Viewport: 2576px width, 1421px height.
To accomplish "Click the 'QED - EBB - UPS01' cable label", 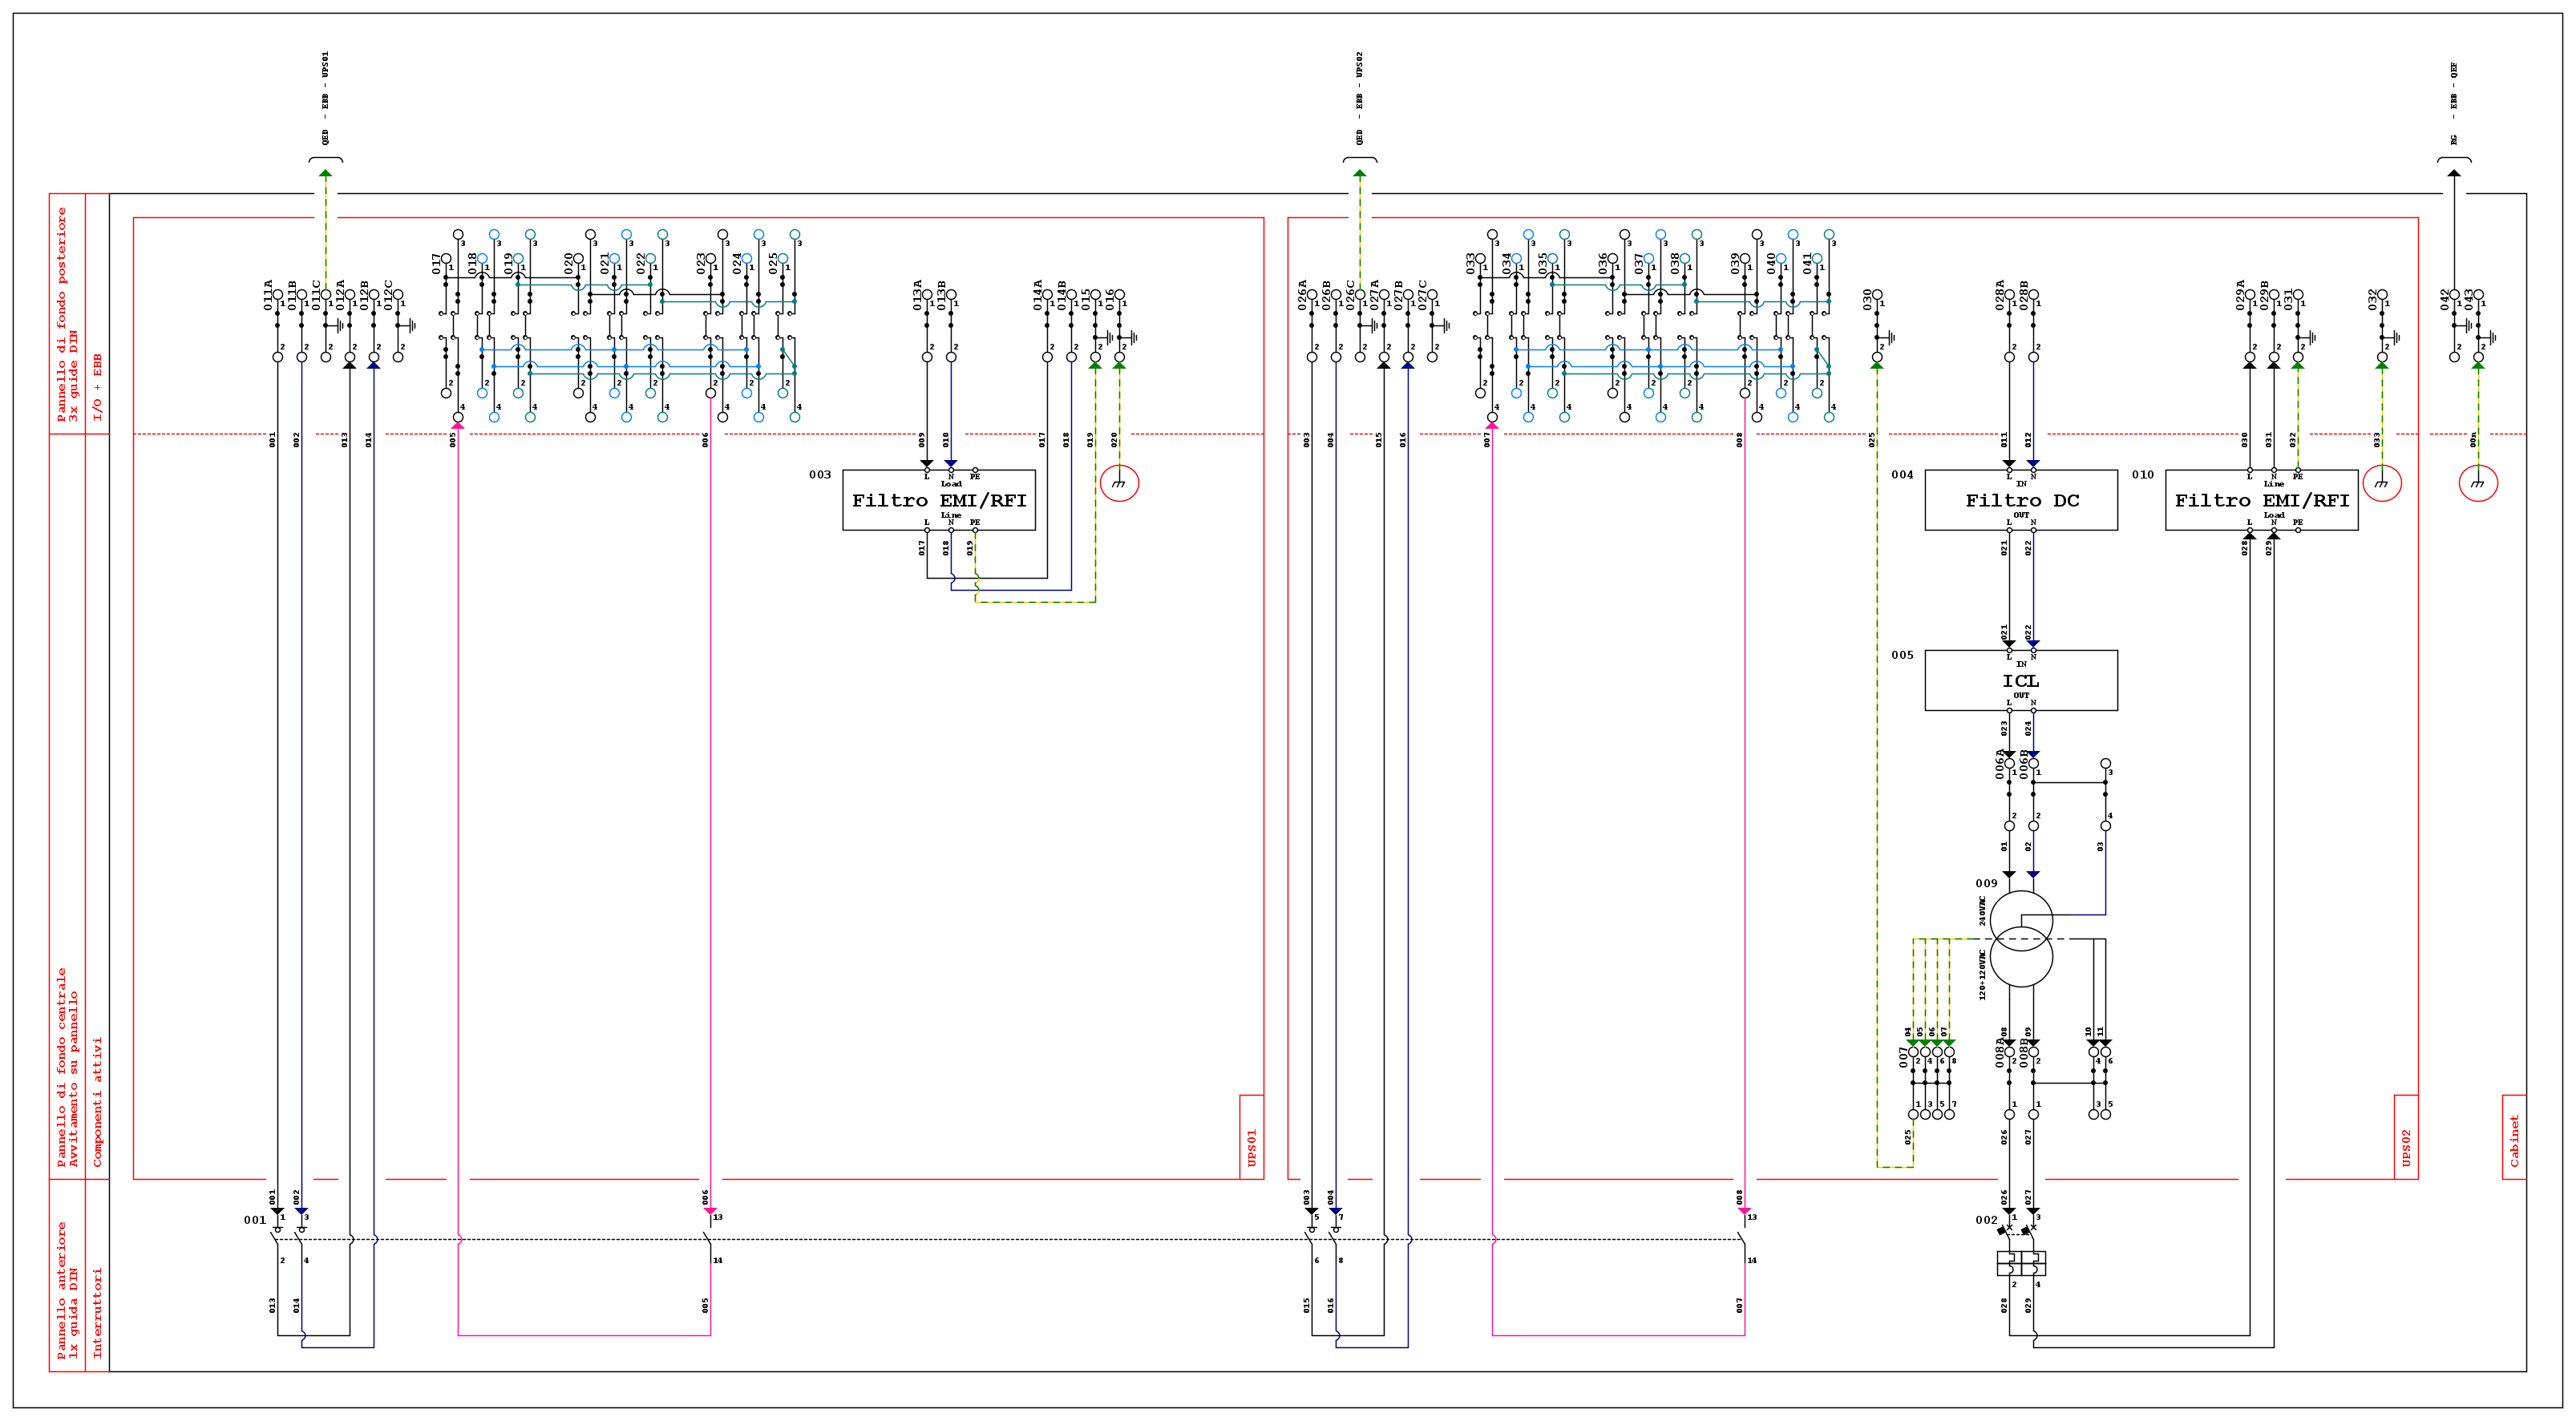I will (325, 98).
